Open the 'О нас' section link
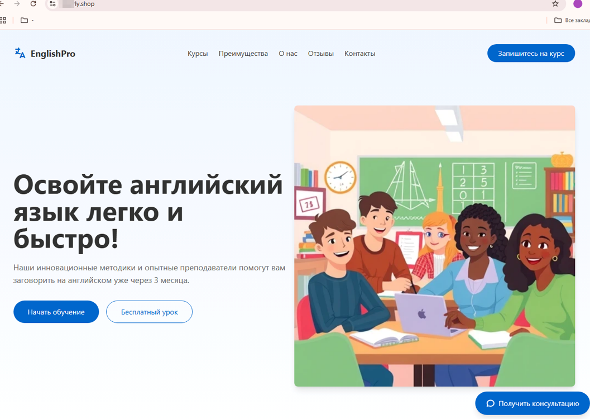The width and height of the screenshot is (590, 419). pos(288,53)
